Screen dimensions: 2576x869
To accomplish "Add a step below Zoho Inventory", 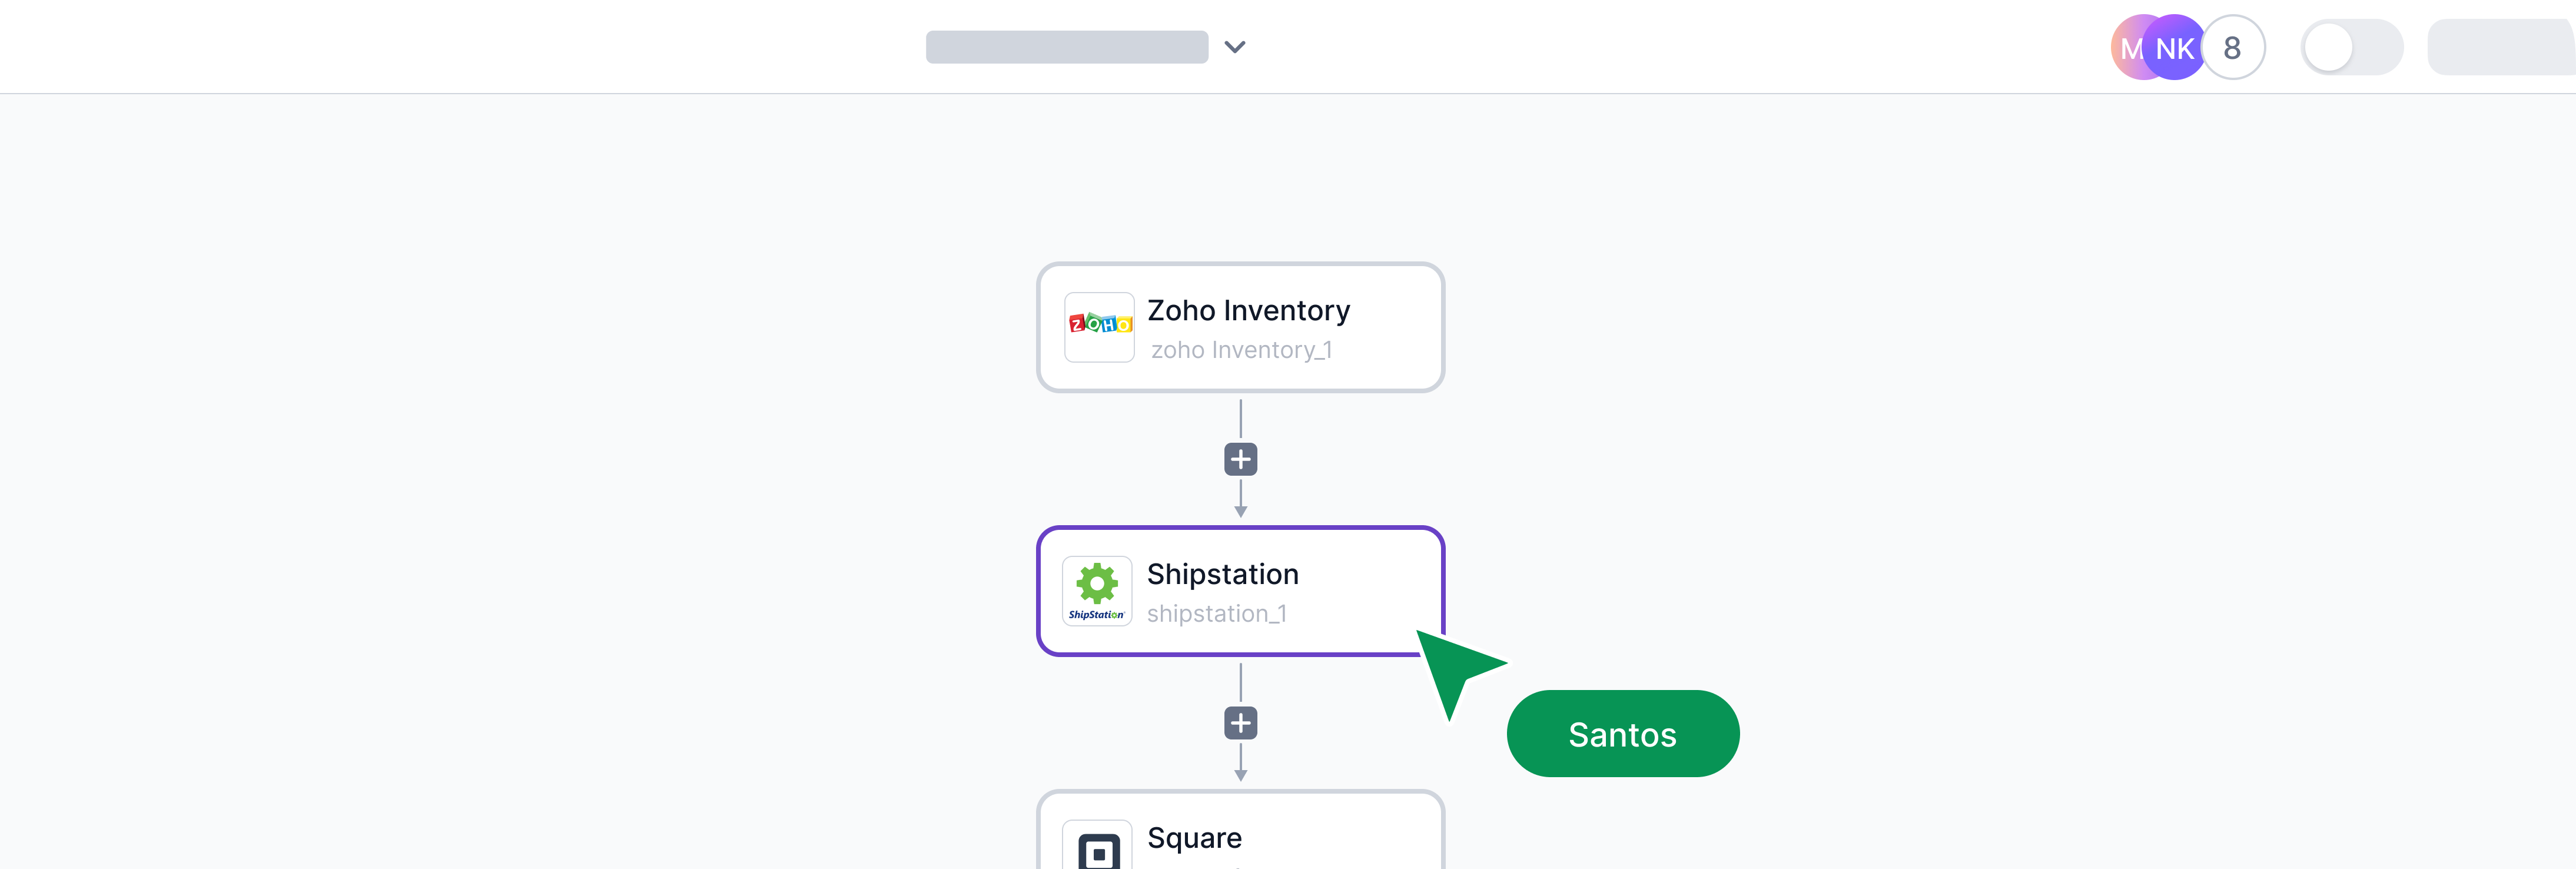I will click(x=1240, y=459).
